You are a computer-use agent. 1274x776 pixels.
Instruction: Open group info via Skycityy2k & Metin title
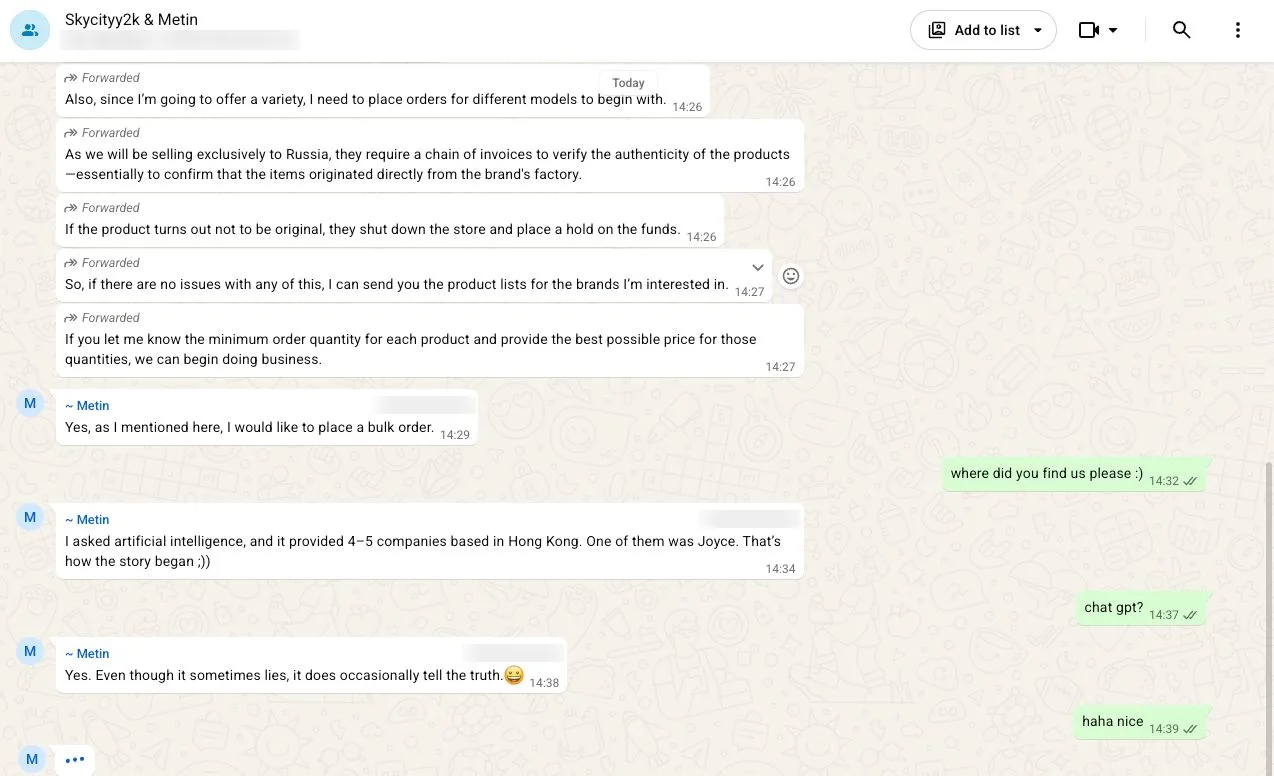tap(131, 20)
